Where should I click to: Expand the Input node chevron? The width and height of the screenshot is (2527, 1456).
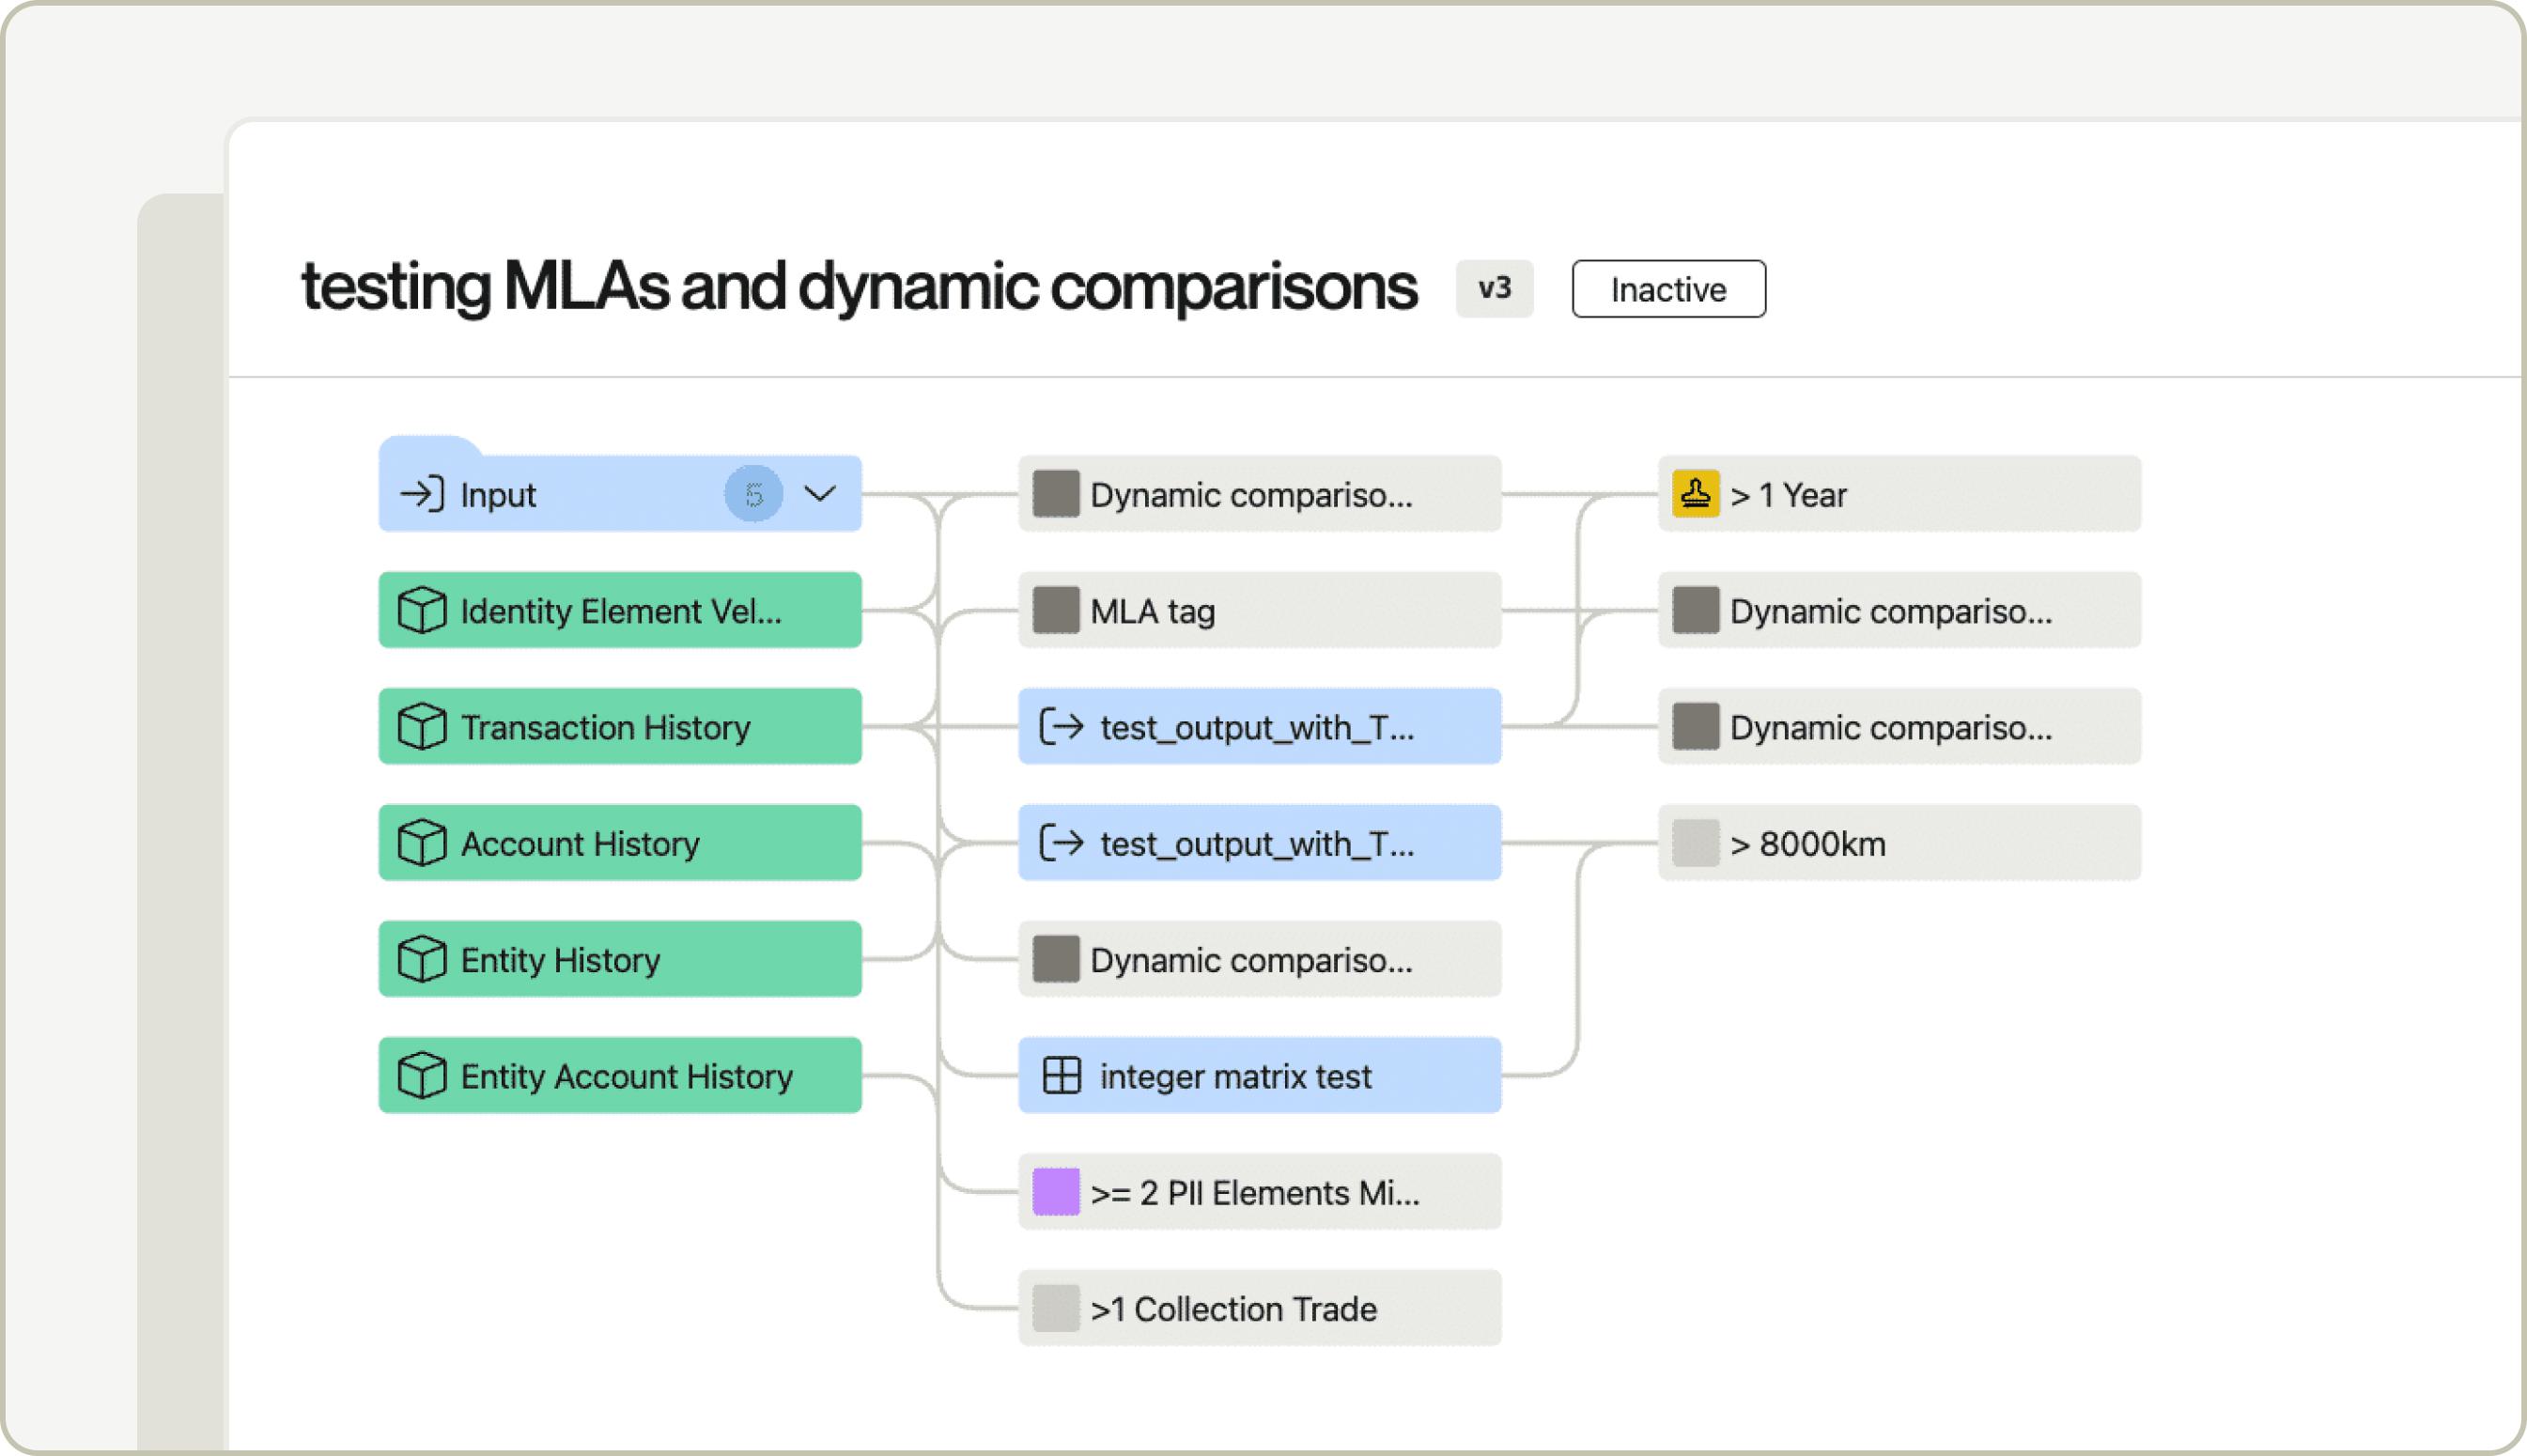[820, 494]
